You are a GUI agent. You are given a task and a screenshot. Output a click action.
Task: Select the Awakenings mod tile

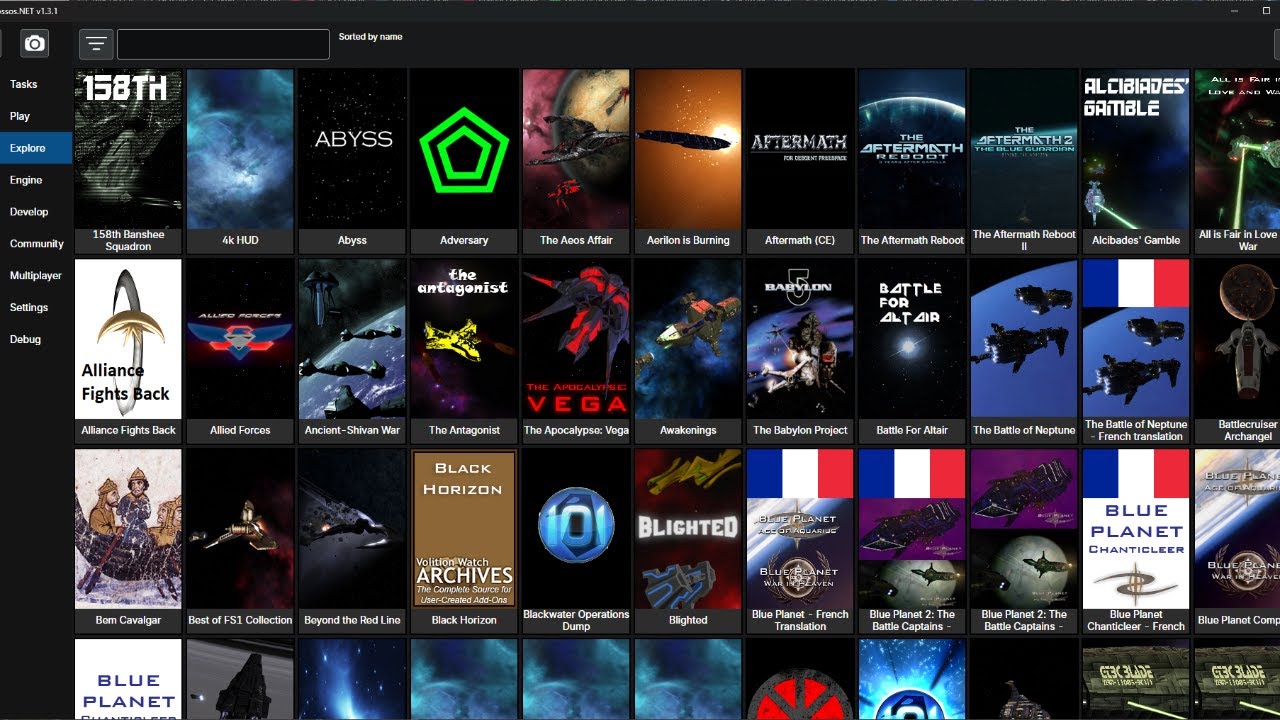coord(688,350)
